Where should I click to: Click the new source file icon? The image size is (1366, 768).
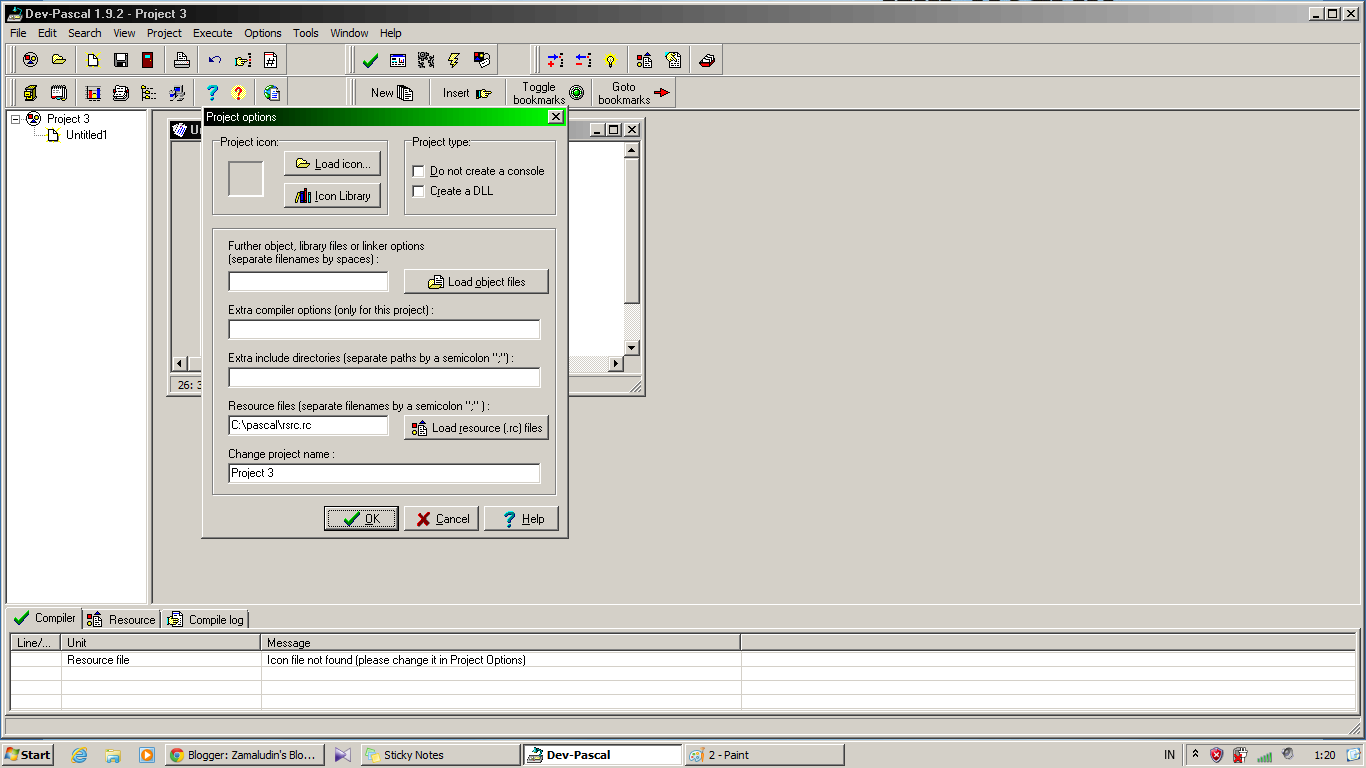click(93, 60)
